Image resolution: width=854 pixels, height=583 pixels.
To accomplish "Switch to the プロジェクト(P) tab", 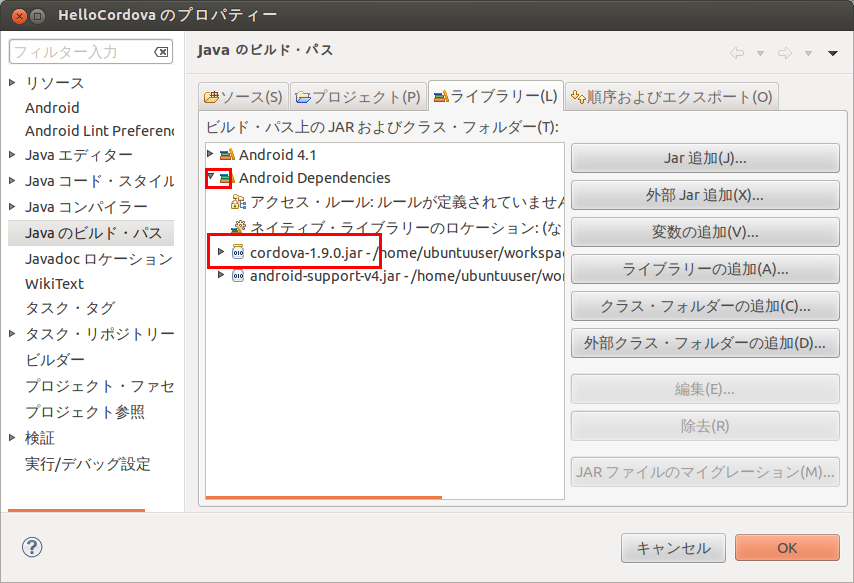I will 358,97.
